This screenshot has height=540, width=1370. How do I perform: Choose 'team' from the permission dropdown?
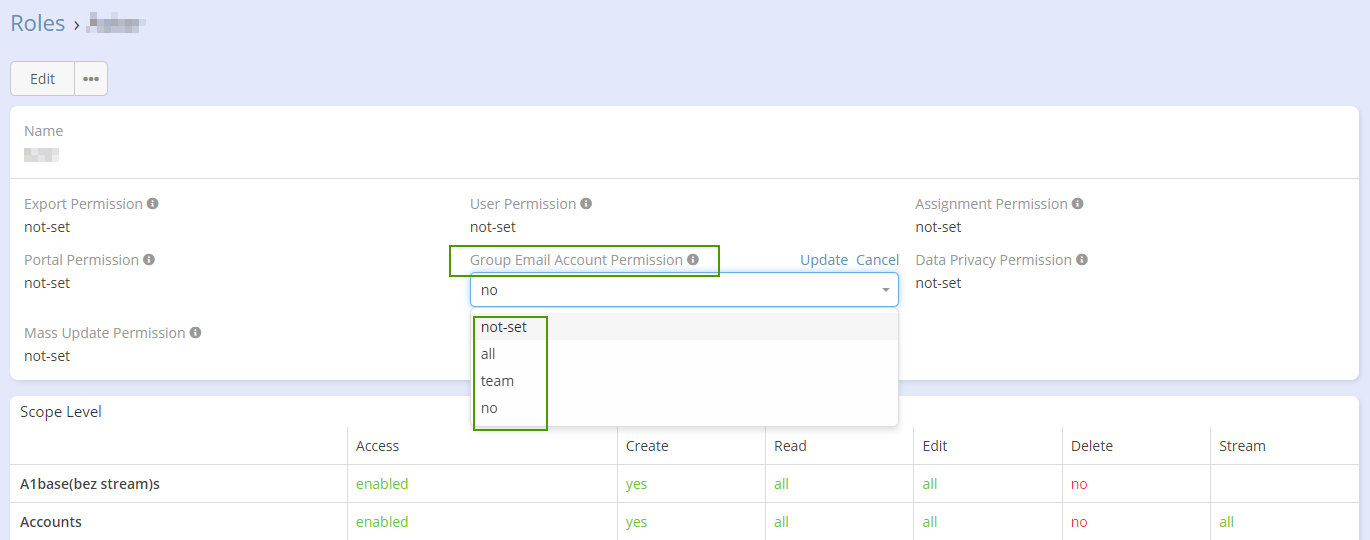[497, 381]
